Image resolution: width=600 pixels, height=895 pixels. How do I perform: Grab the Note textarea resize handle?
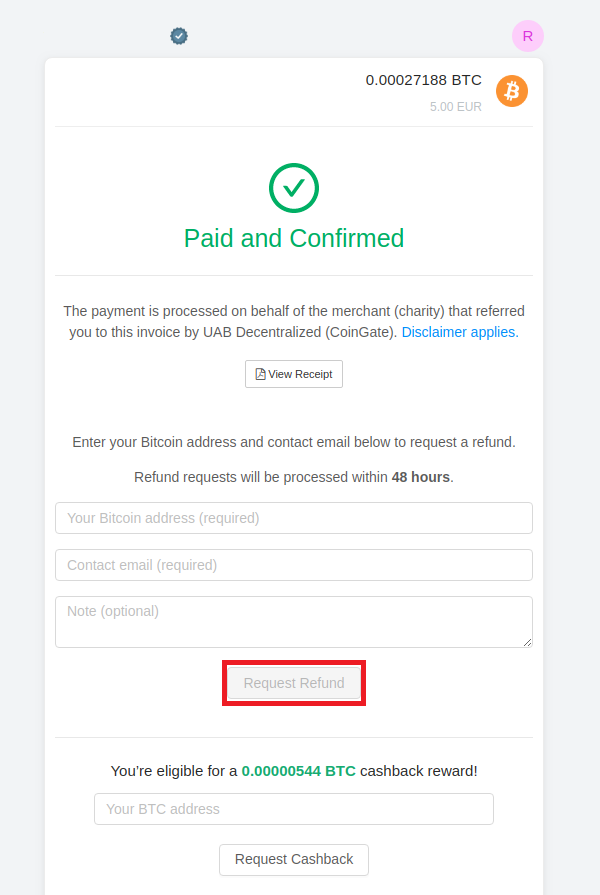tap(527, 643)
